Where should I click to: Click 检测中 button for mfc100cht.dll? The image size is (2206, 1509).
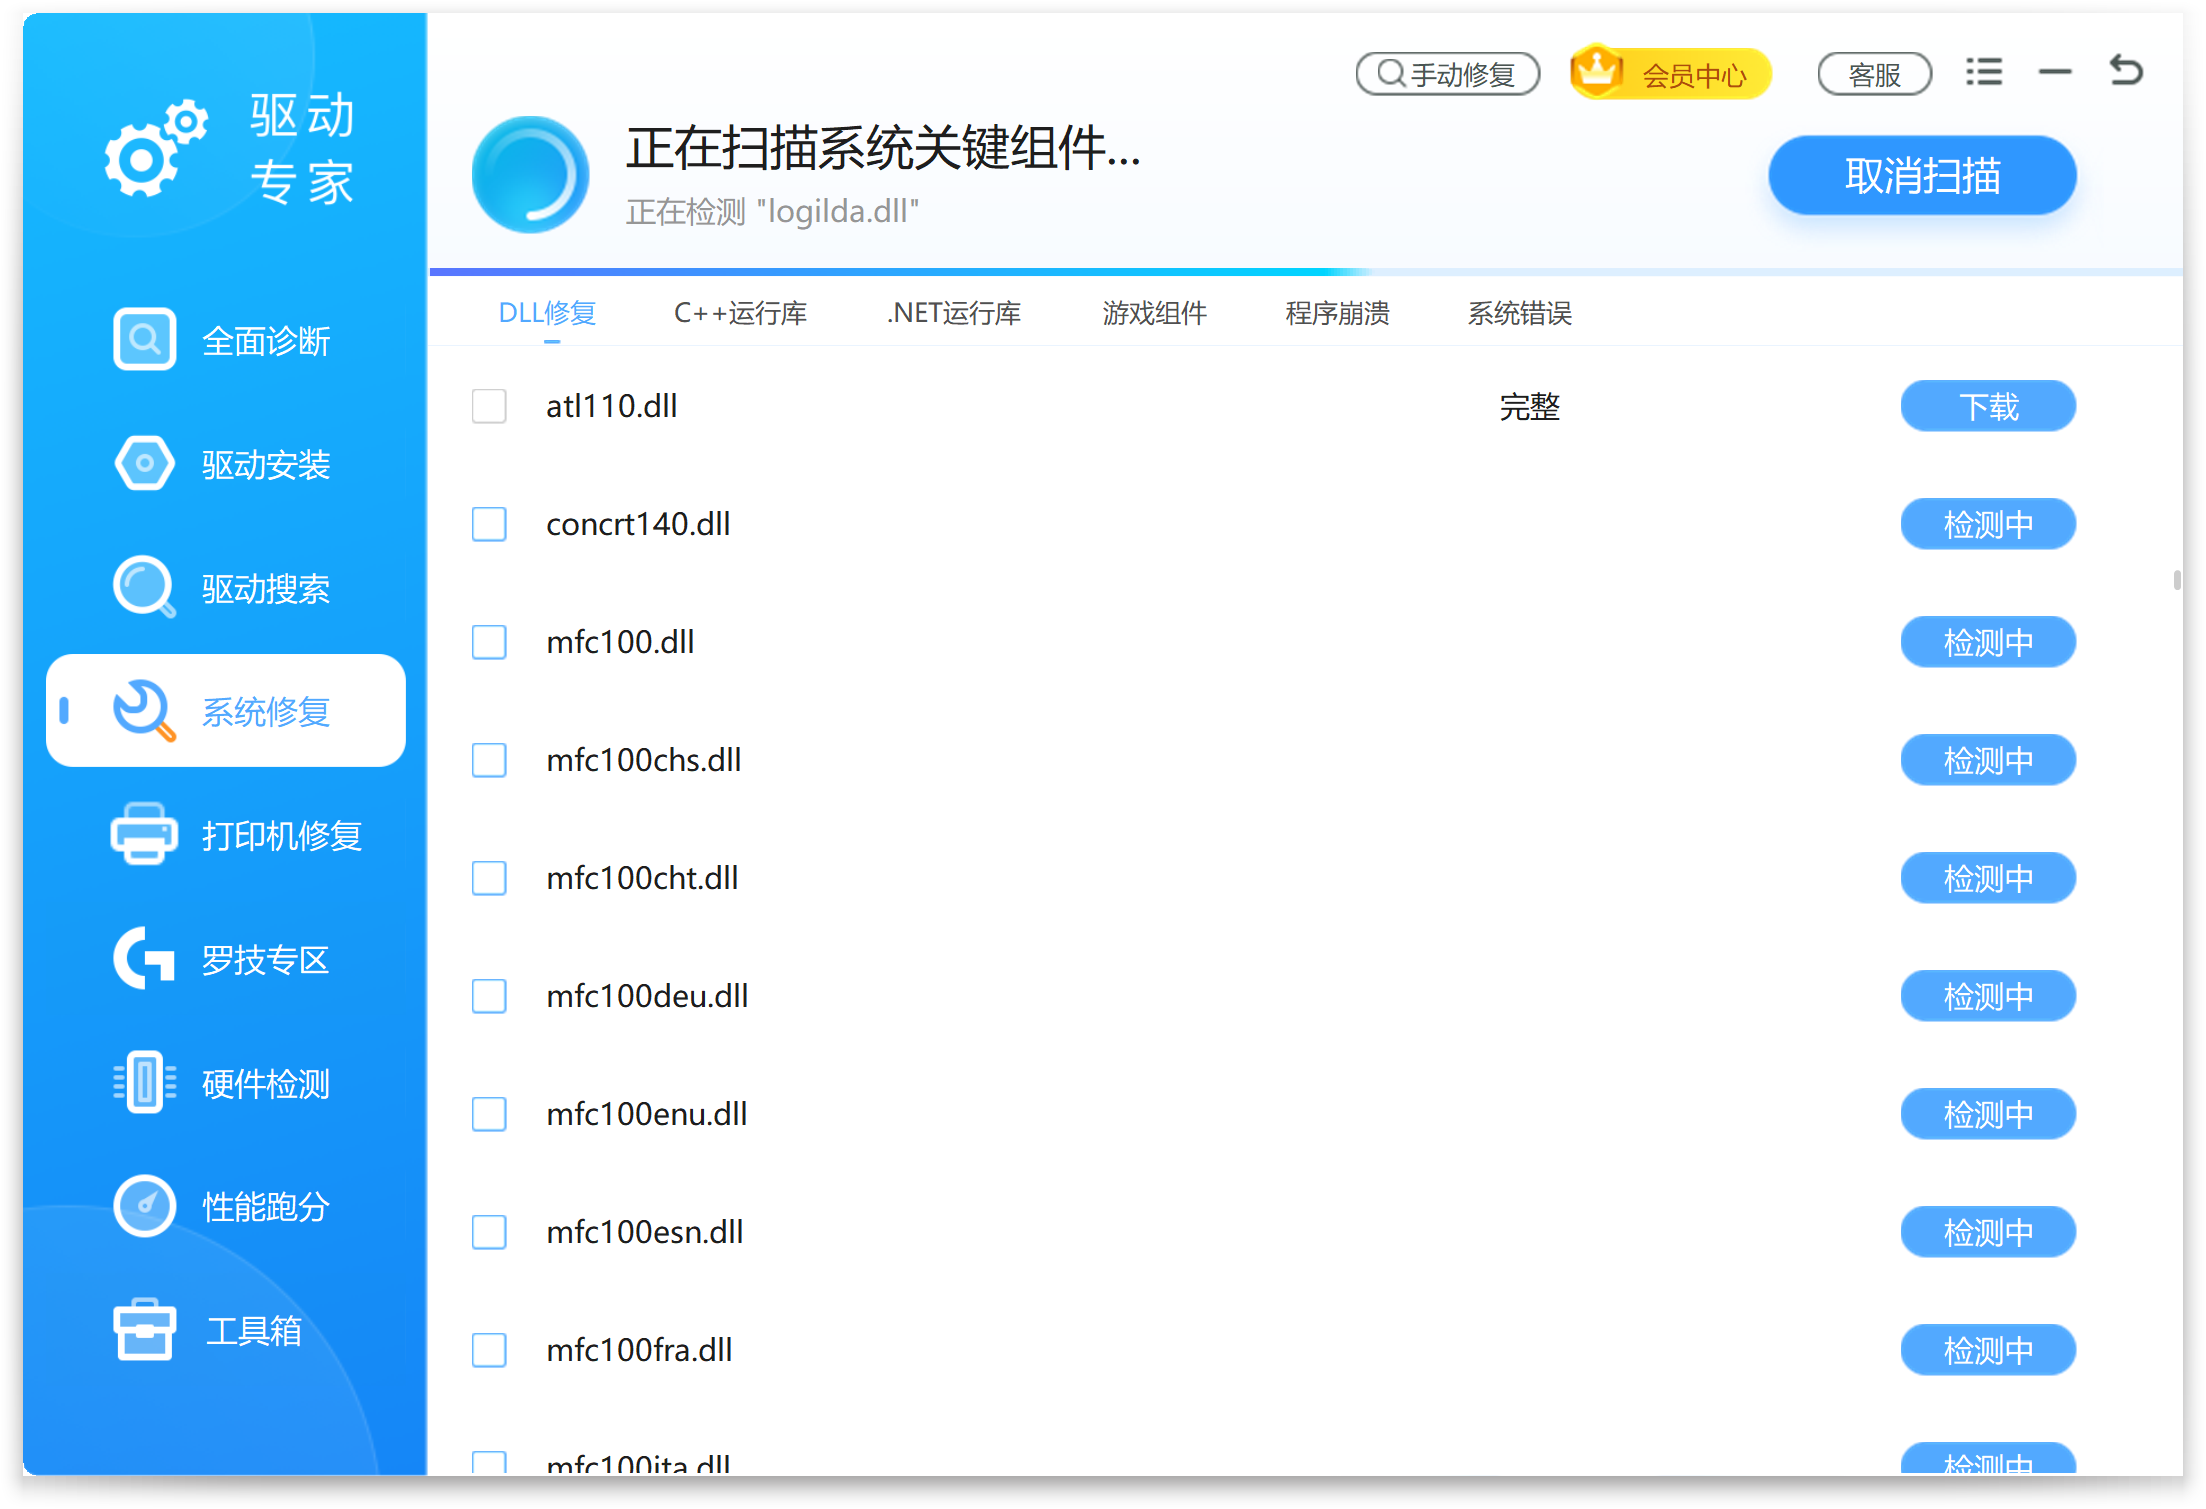click(x=1988, y=878)
